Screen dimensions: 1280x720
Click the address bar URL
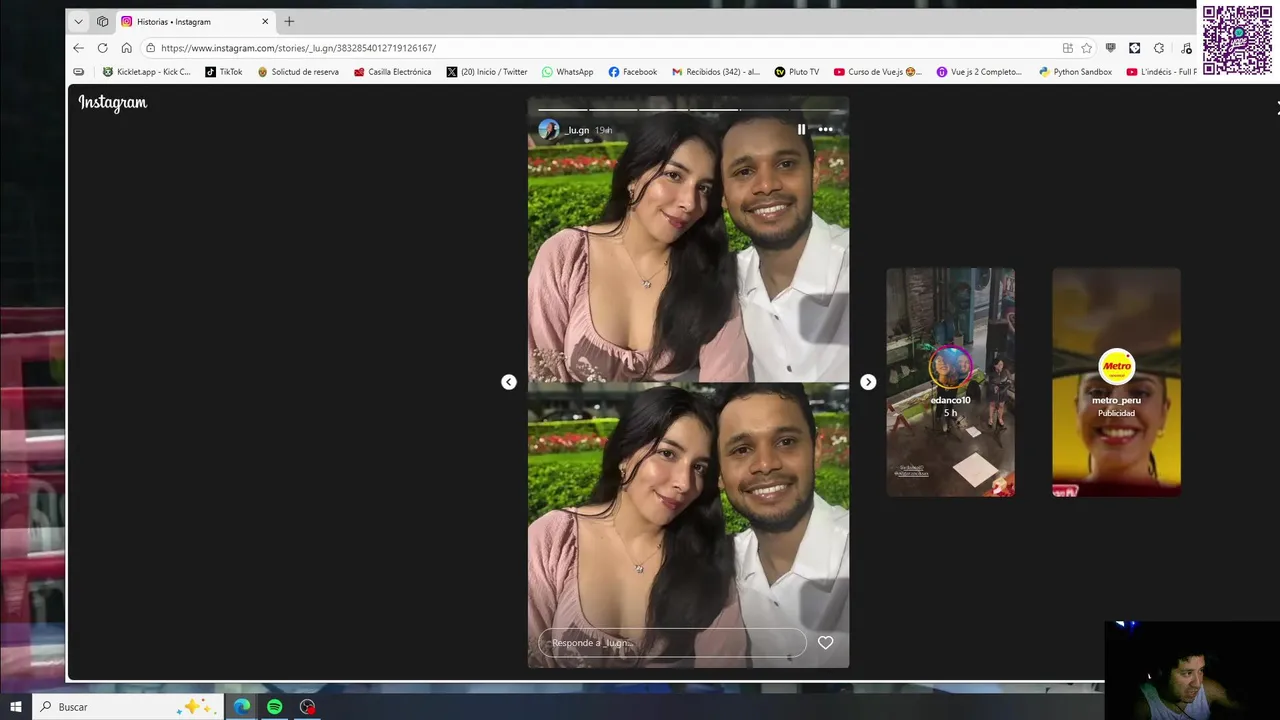(x=298, y=48)
